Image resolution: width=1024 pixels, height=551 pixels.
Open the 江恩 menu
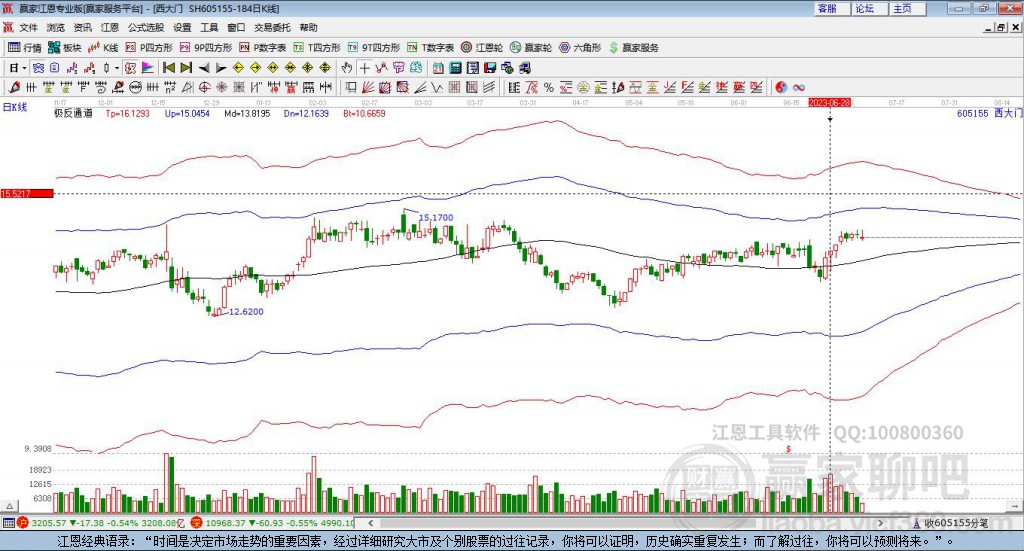tap(110, 27)
